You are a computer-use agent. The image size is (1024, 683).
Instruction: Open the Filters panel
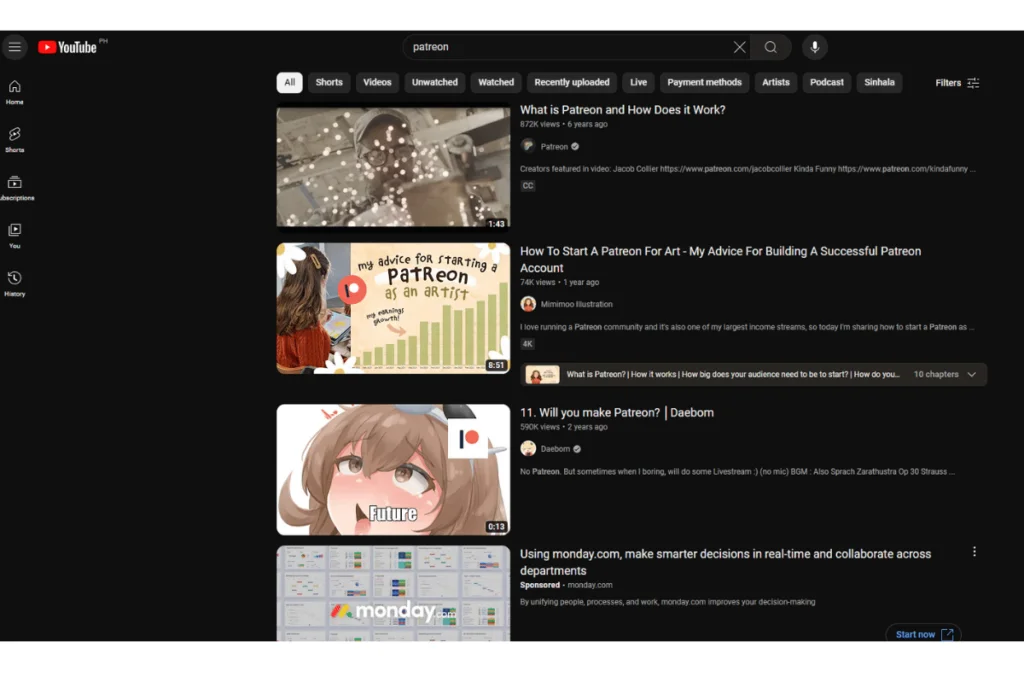[957, 83]
